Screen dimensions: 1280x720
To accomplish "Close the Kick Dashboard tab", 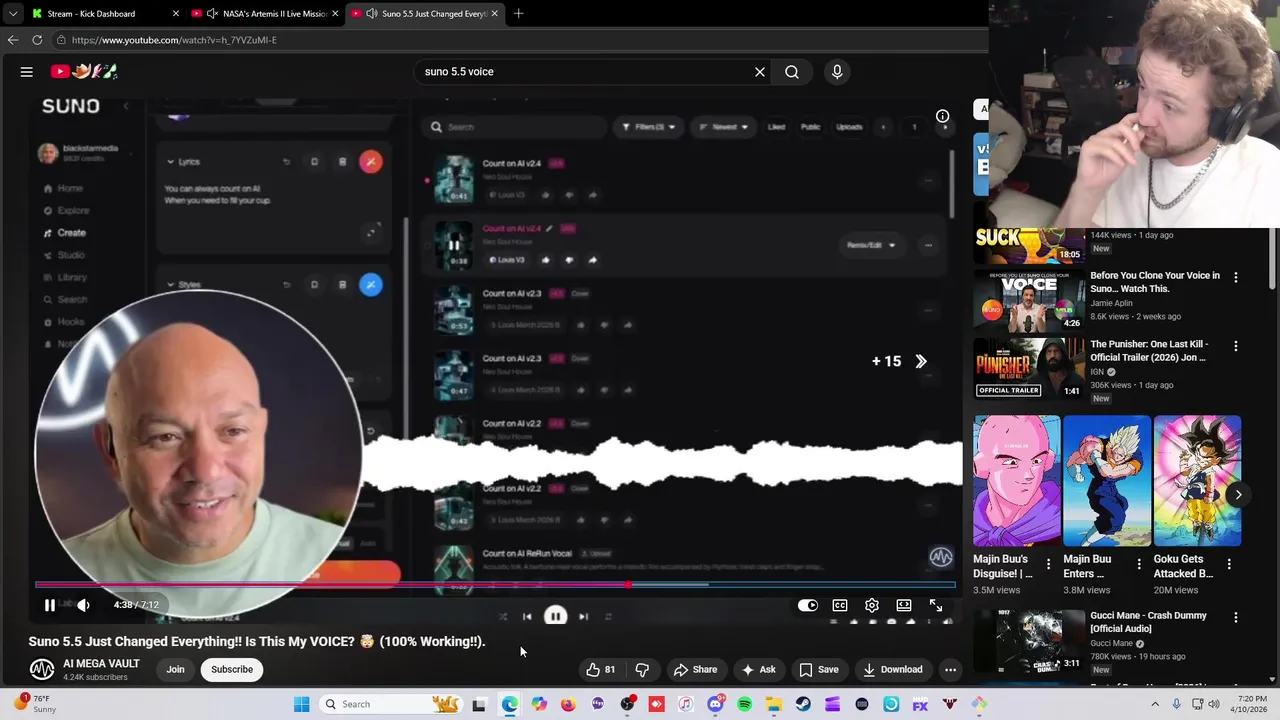I will click(x=176, y=14).
